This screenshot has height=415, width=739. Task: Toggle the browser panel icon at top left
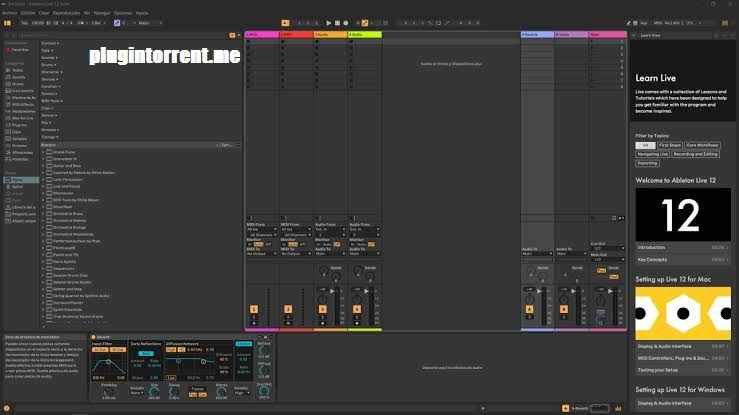pos(7,23)
